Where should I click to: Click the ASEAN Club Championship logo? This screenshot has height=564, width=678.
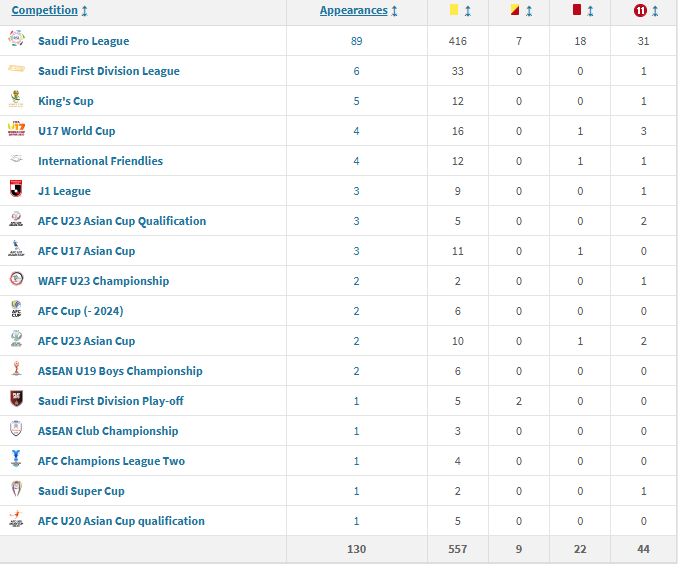coord(16,430)
